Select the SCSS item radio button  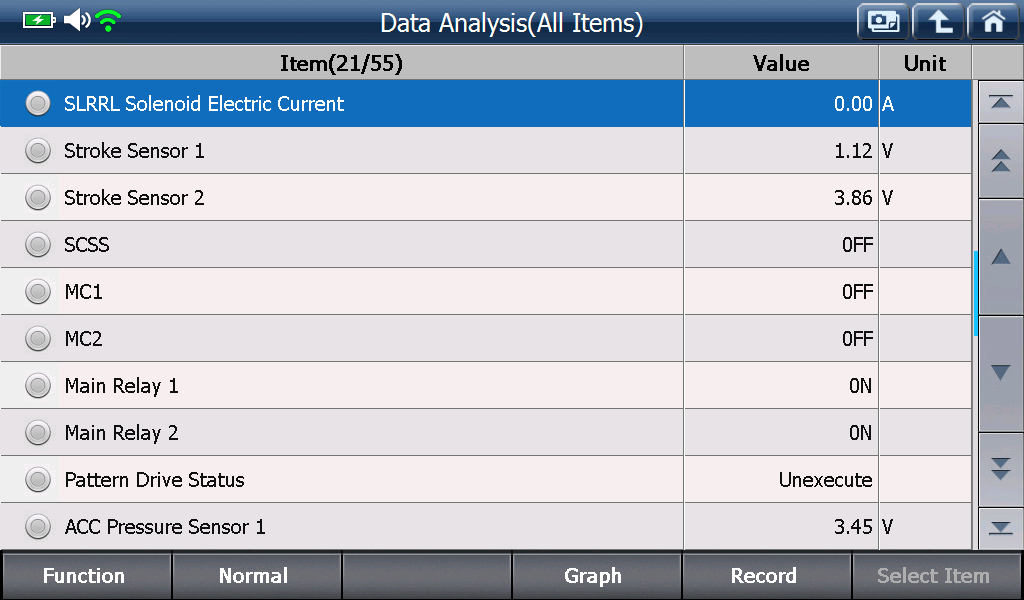tap(38, 245)
